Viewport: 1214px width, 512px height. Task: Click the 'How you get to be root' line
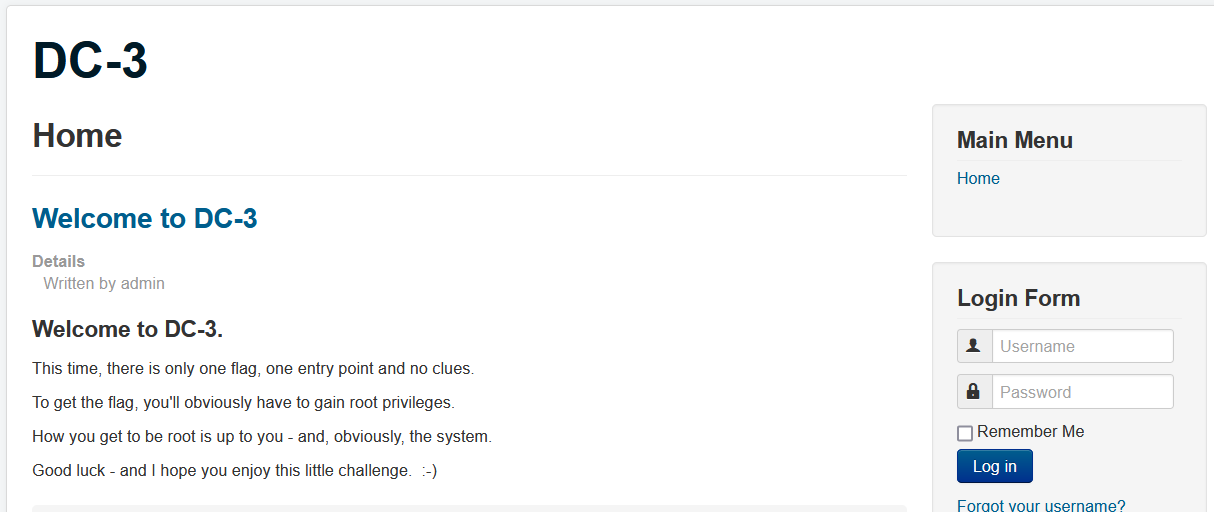point(262,436)
